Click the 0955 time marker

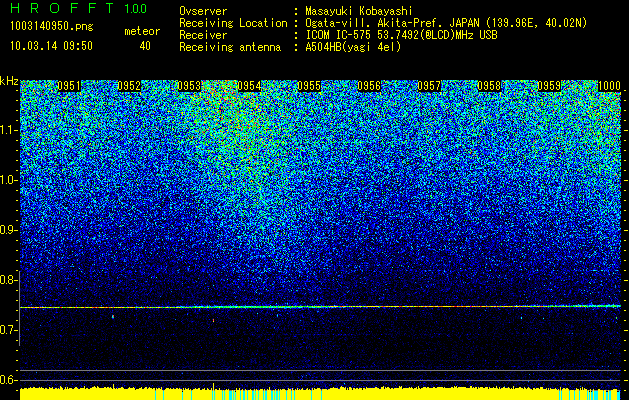pos(309,86)
